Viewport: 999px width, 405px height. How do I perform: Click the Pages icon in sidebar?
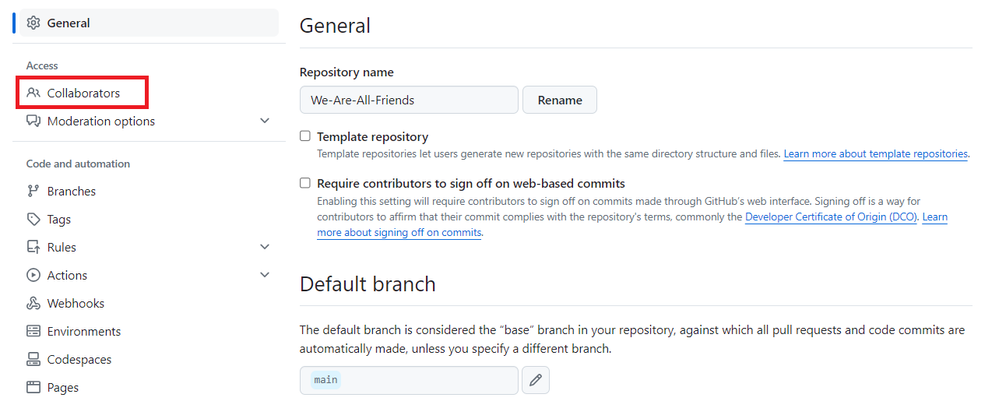point(34,387)
